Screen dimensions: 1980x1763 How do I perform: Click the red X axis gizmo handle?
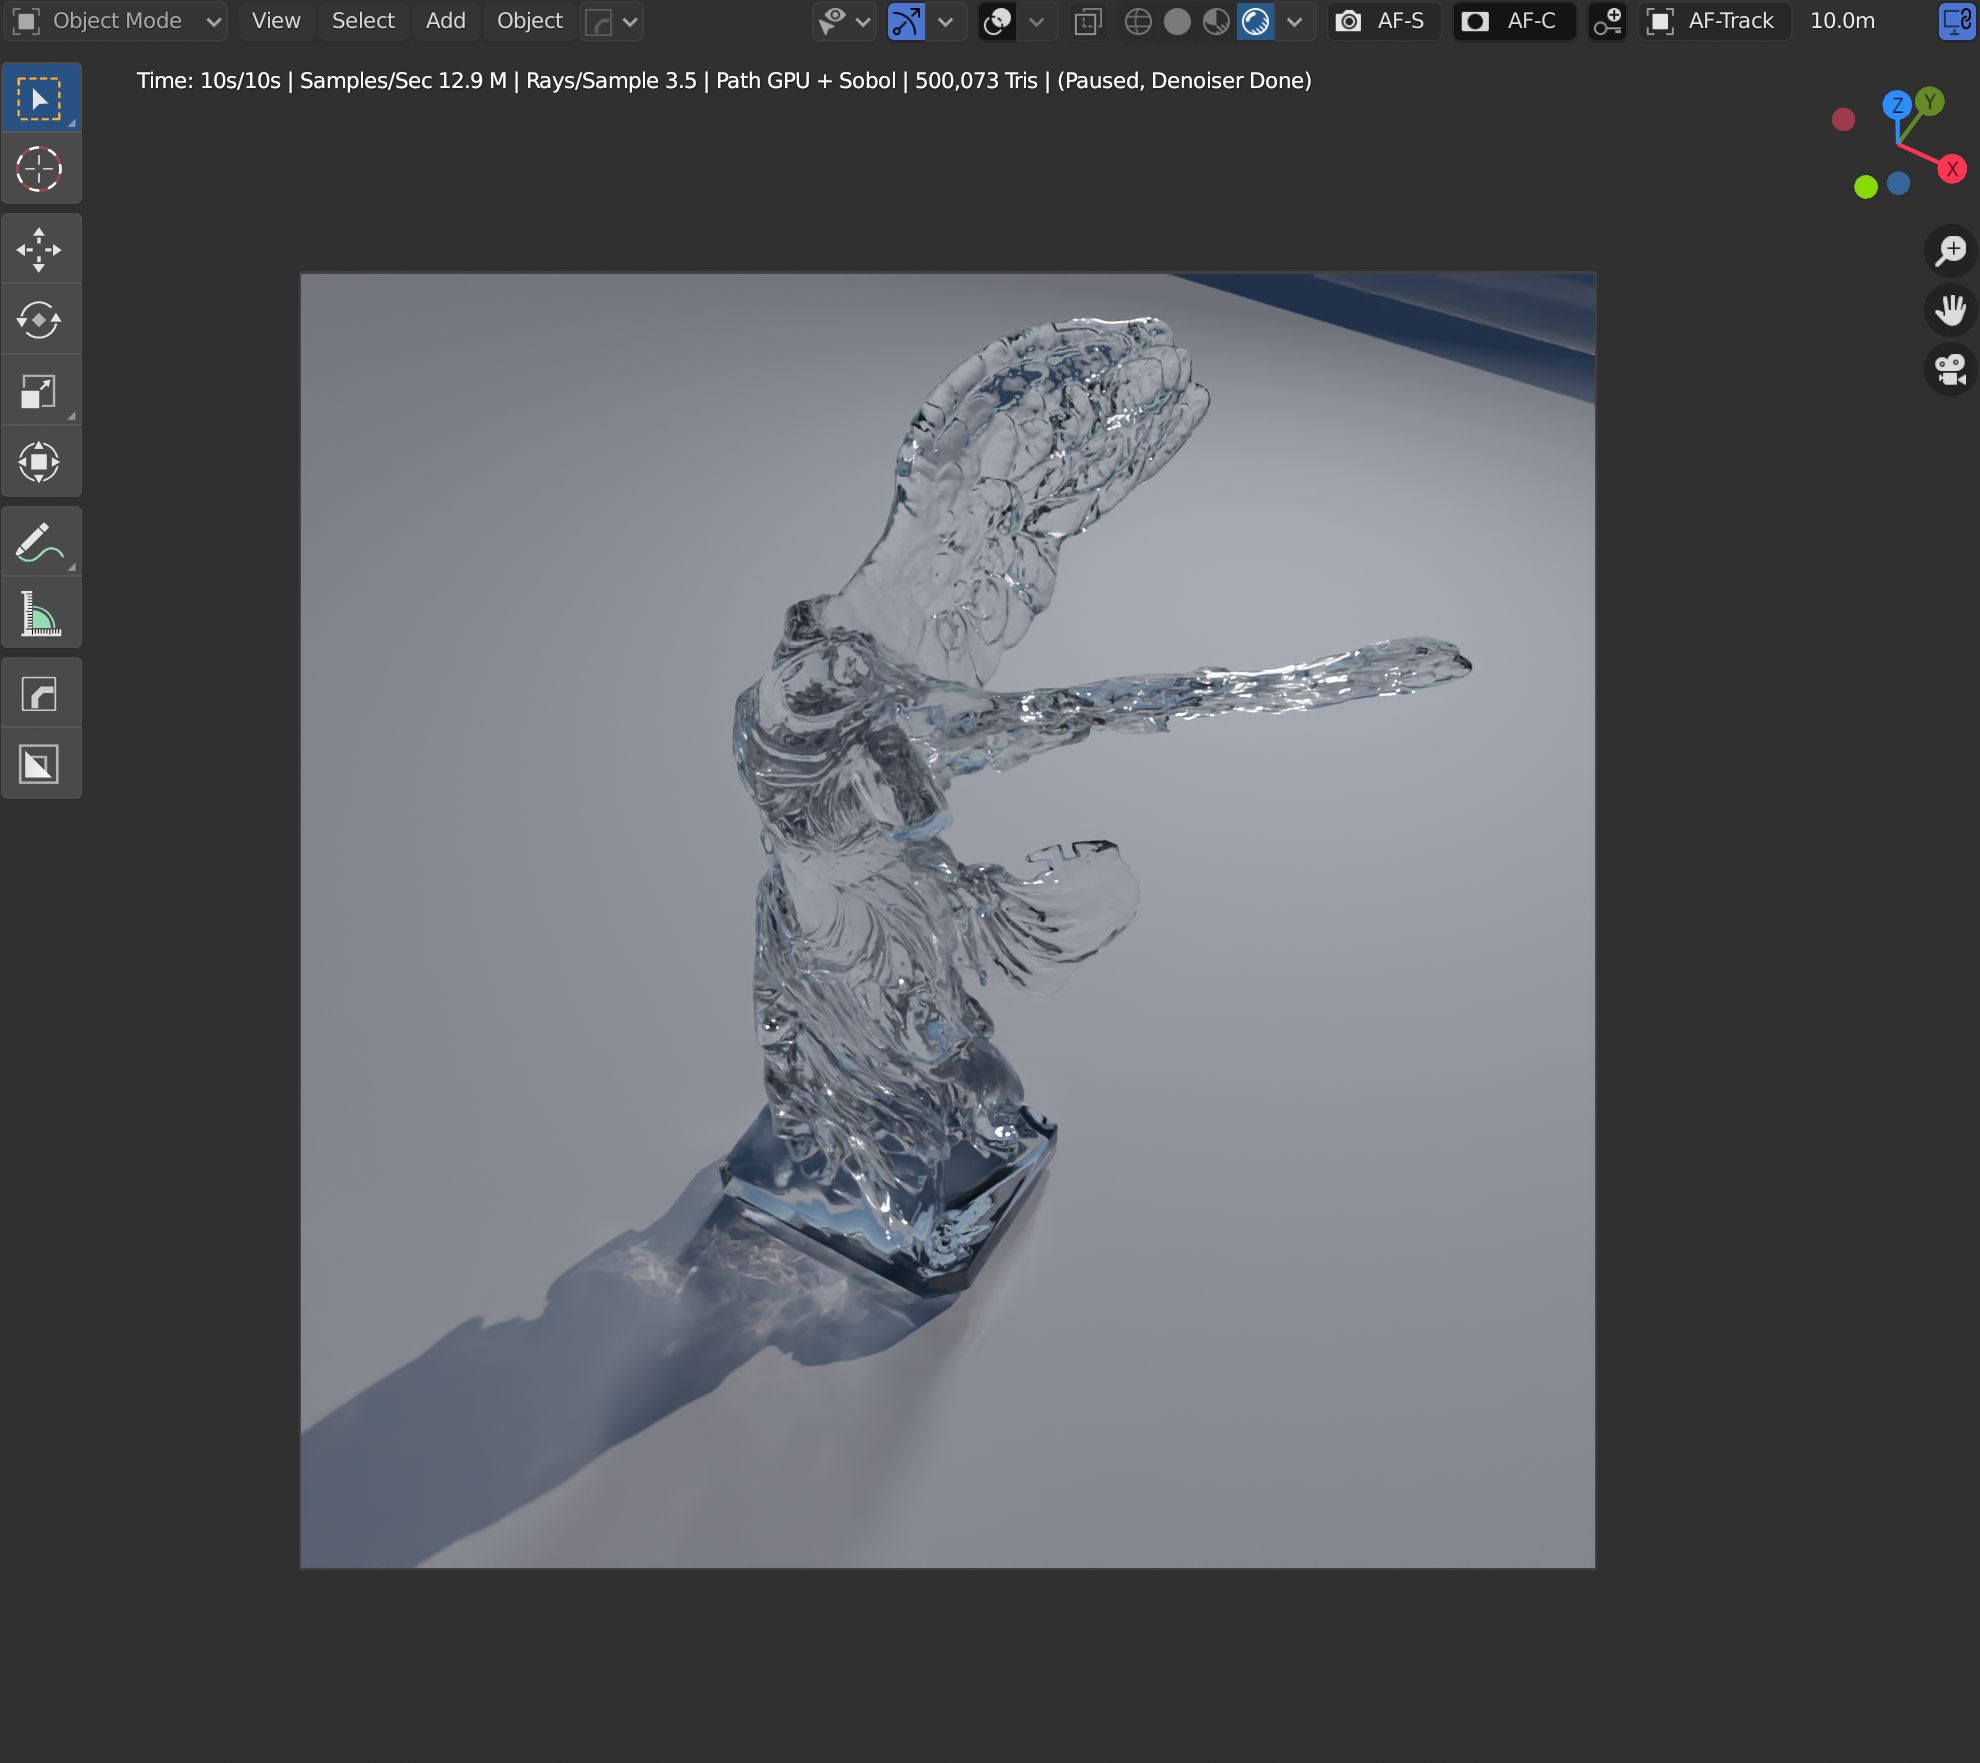coord(1951,169)
